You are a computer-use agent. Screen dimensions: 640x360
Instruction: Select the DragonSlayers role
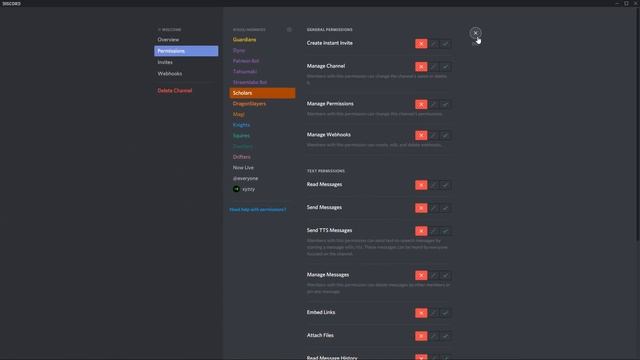click(262, 104)
